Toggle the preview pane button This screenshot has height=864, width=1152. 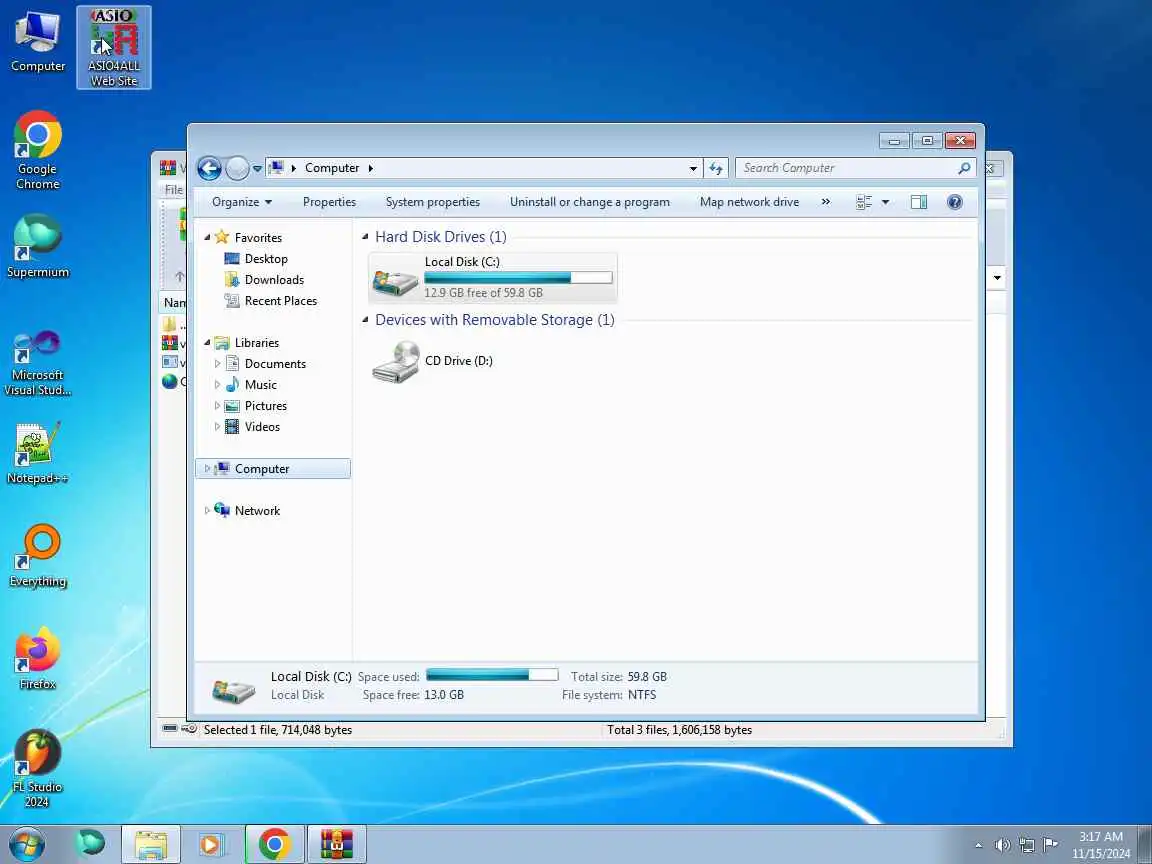(918, 202)
